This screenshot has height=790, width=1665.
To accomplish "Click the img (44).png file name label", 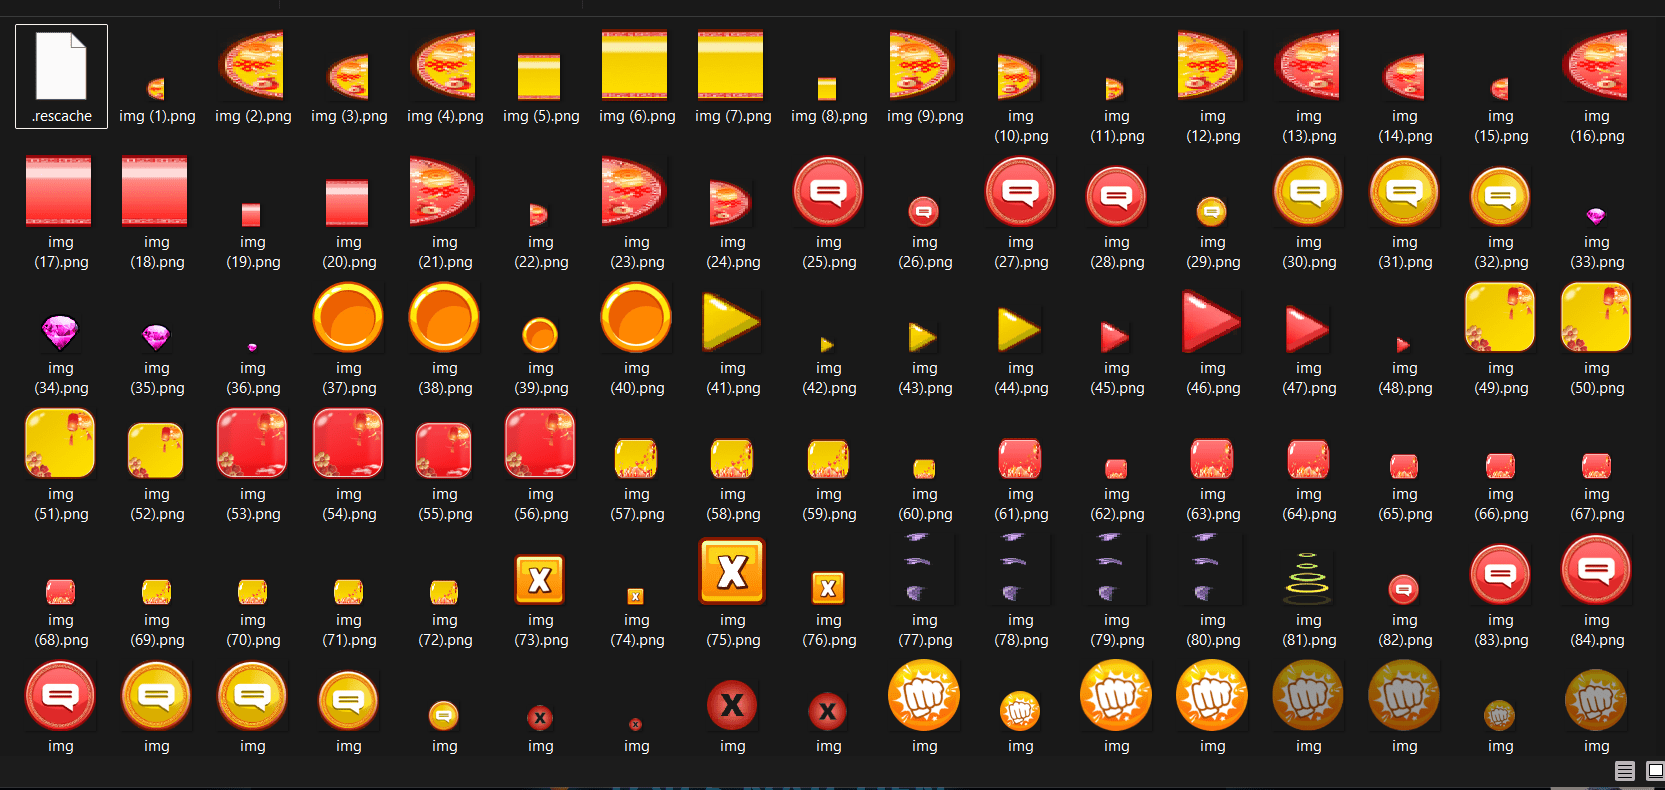I will (1021, 378).
